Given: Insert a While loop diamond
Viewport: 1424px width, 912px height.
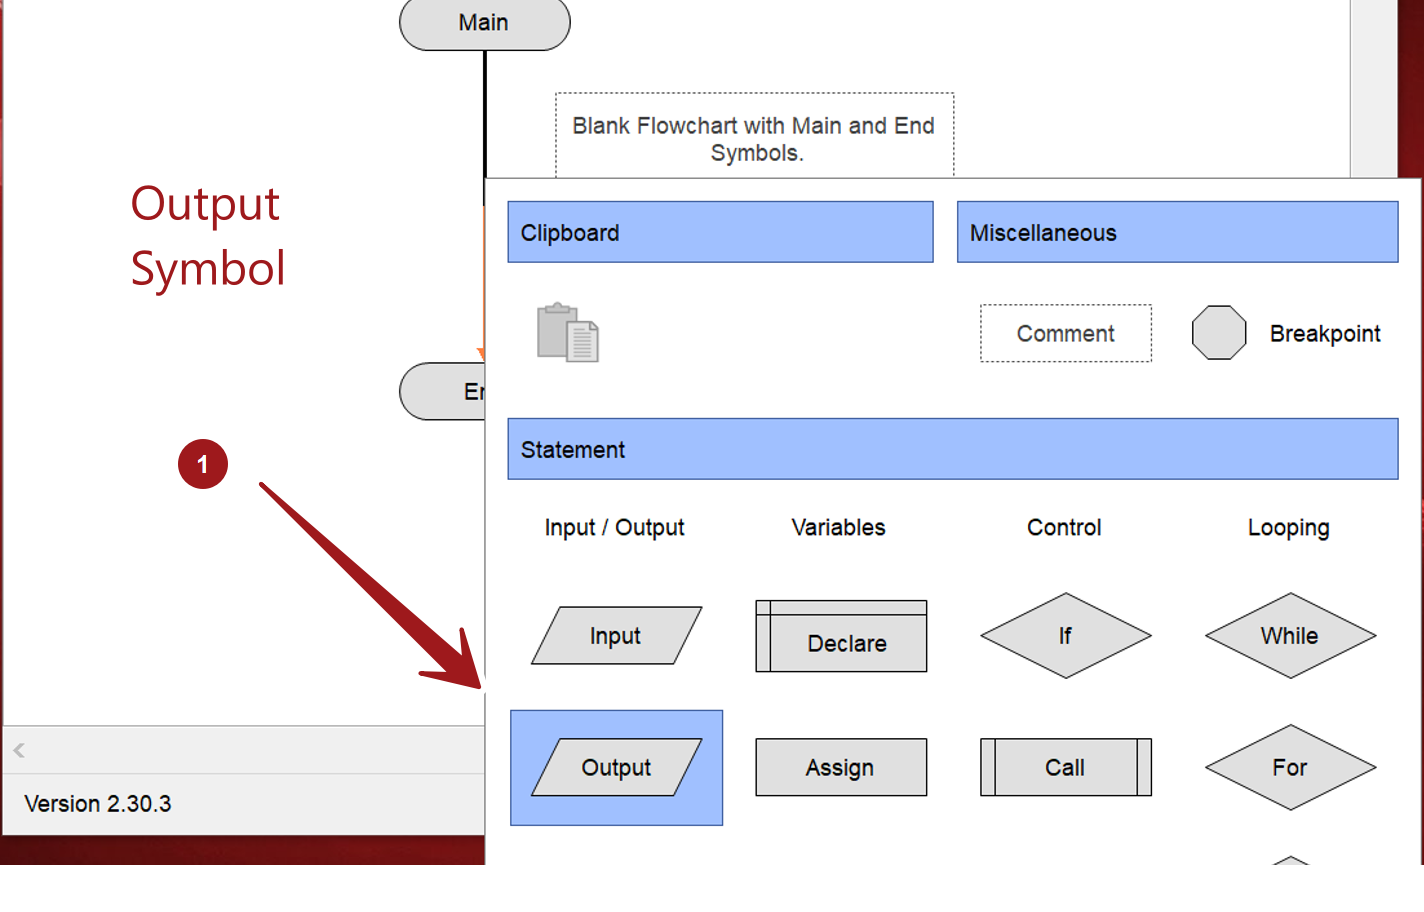Looking at the screenshot, I should [1290, 636].
